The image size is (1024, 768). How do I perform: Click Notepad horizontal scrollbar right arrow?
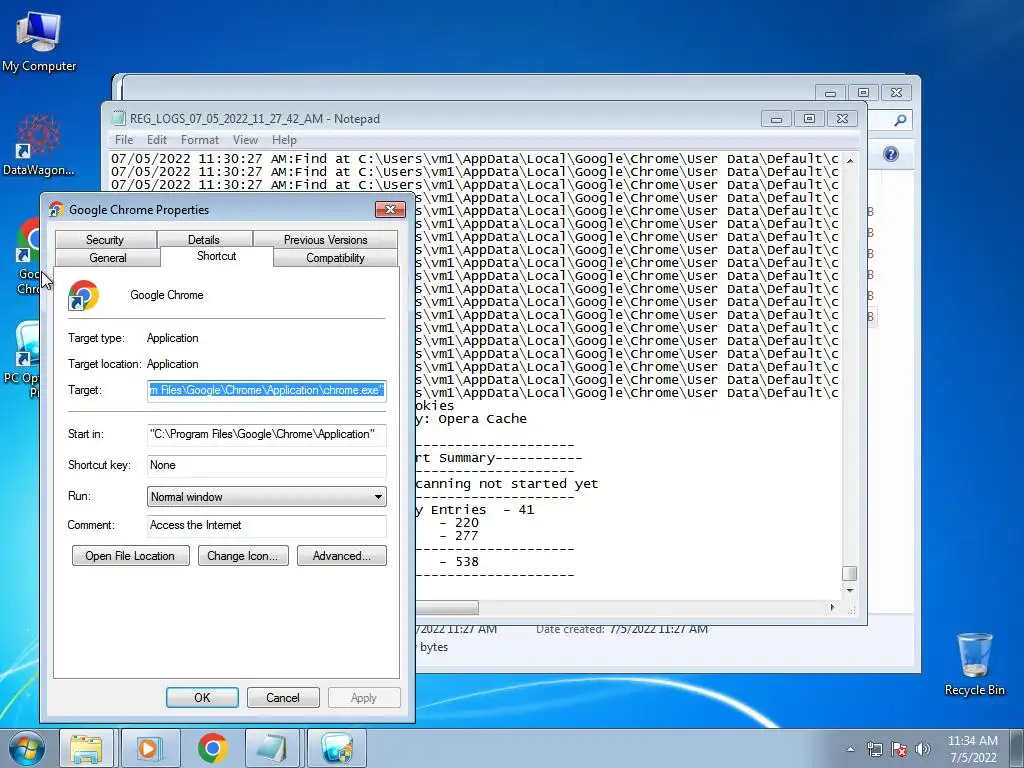tap(832, 607)
